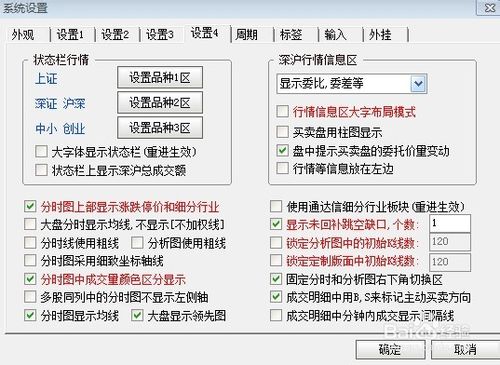Uncheck 分时图中成交量颜色区分显示

pyautogui.click(x=30, y=279)
